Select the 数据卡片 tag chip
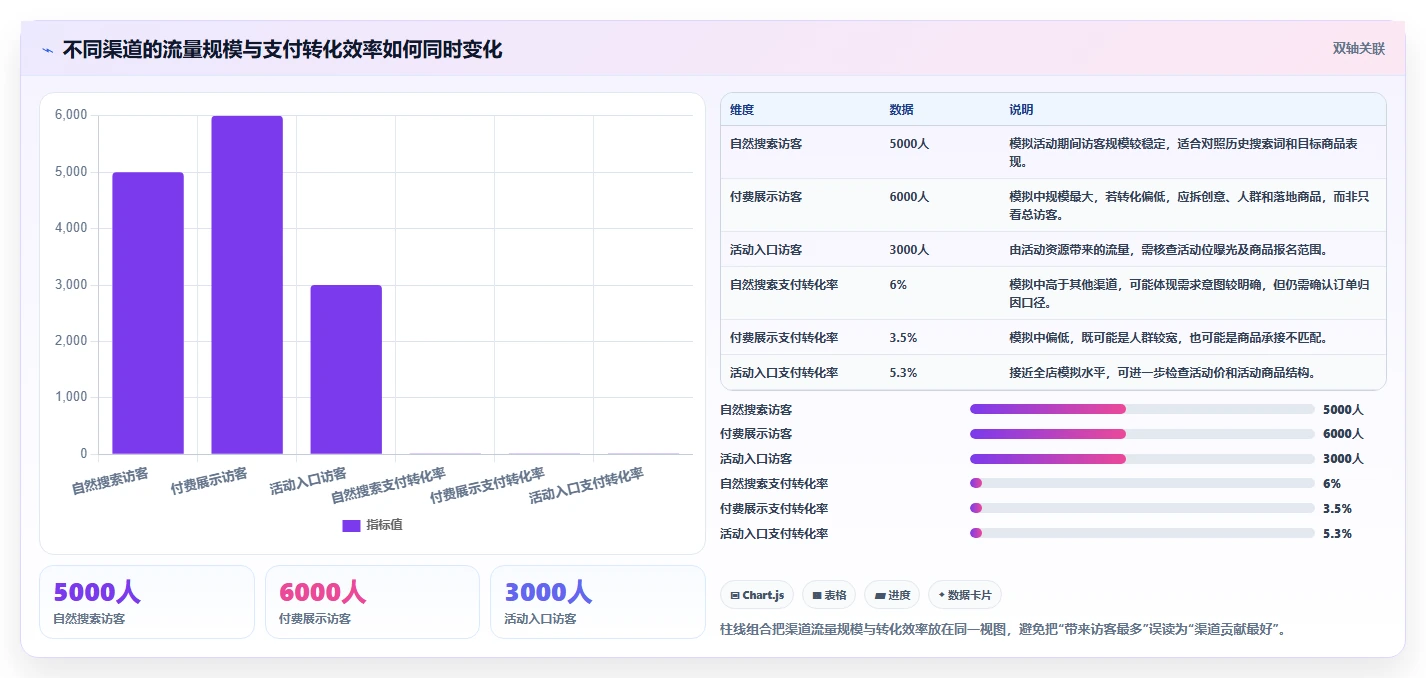The image size is (1426, 678). click(965, 595)
